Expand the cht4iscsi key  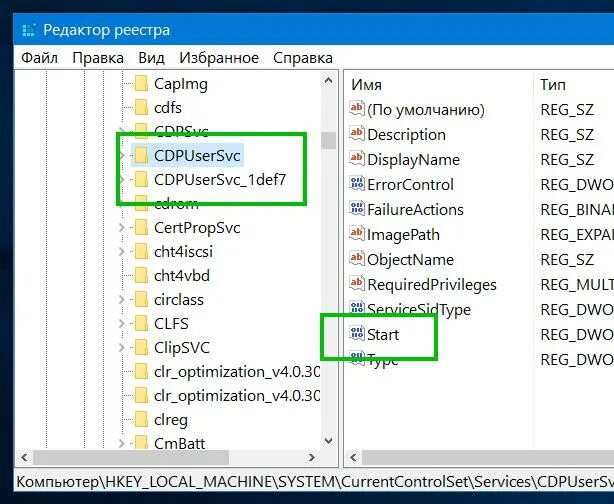(x=121, y=251)
